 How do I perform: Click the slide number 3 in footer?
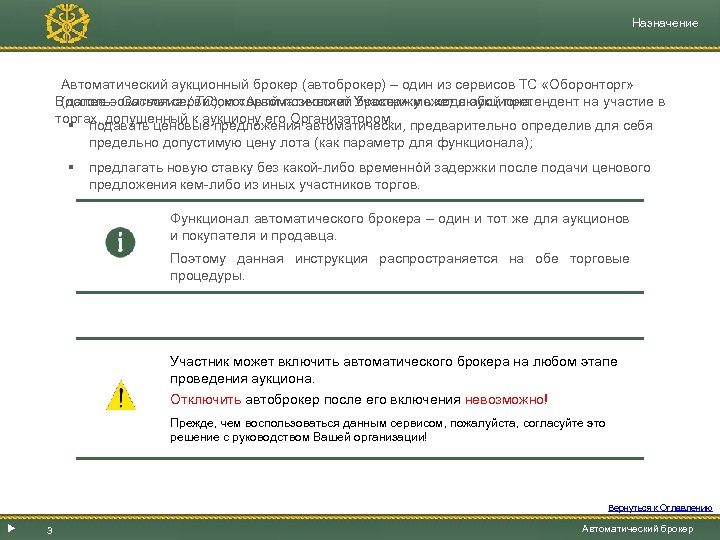click(x=50, y=530)
